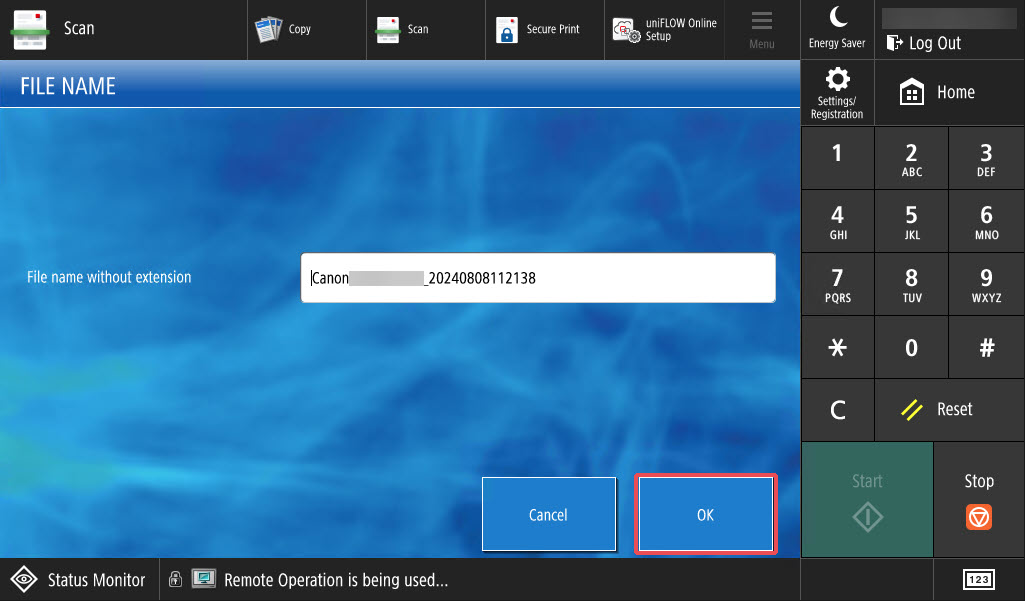Screen dimensions: 1025x601
Task: Click the 123 counter check icon
Action: [x=979, y=579]
